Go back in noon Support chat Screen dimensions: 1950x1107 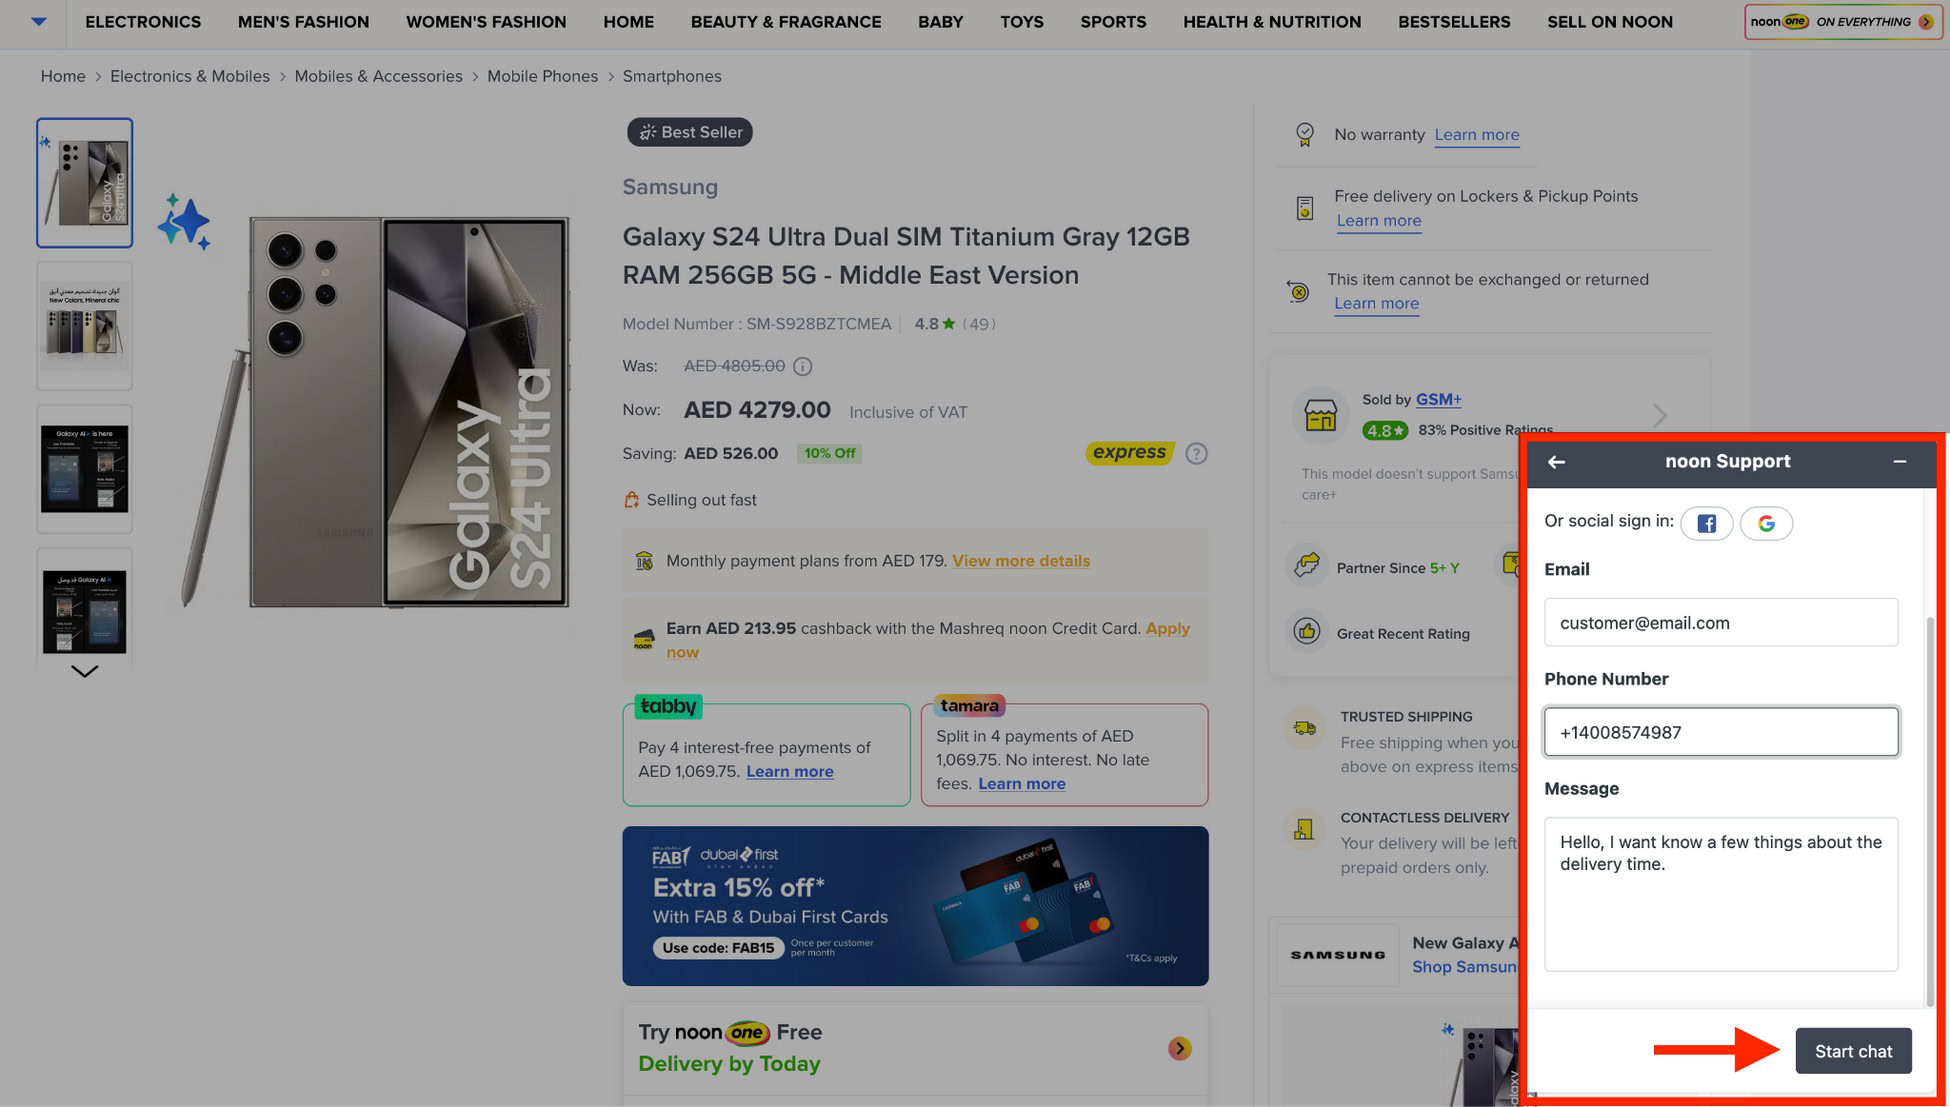pos(1556,462)
